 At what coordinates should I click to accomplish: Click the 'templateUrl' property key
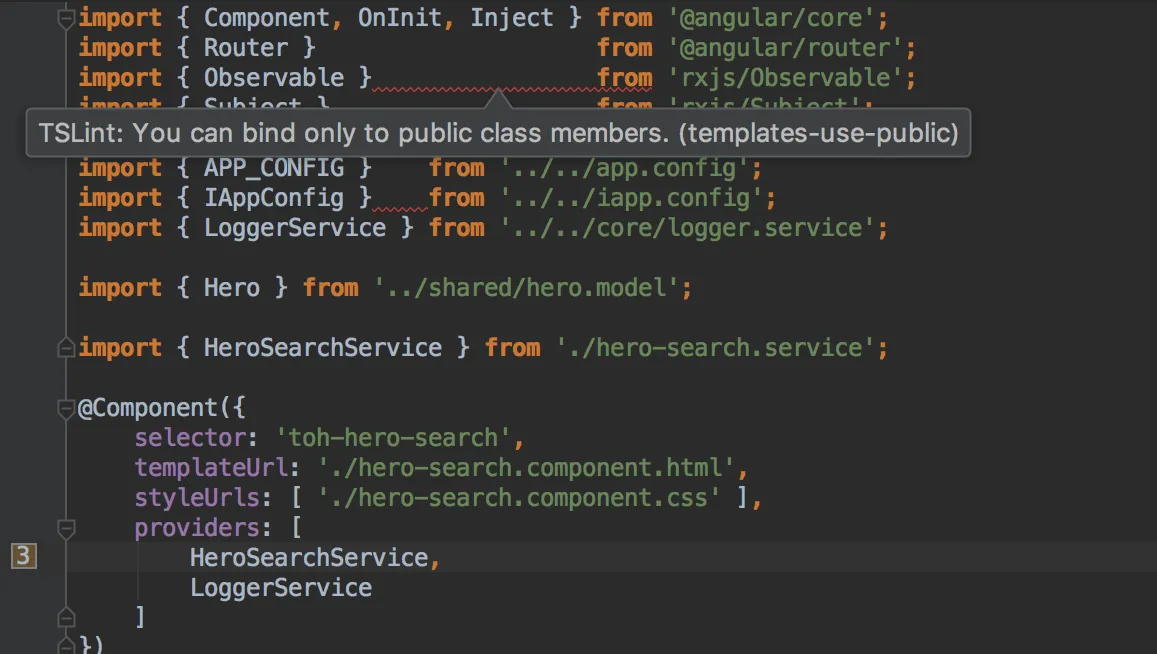[211, 468]
